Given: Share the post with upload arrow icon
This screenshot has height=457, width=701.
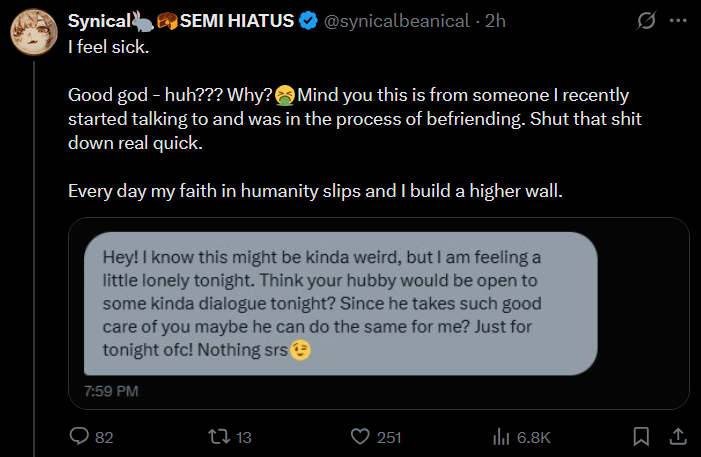Looking at the screenshot, I should coord(677,436).
